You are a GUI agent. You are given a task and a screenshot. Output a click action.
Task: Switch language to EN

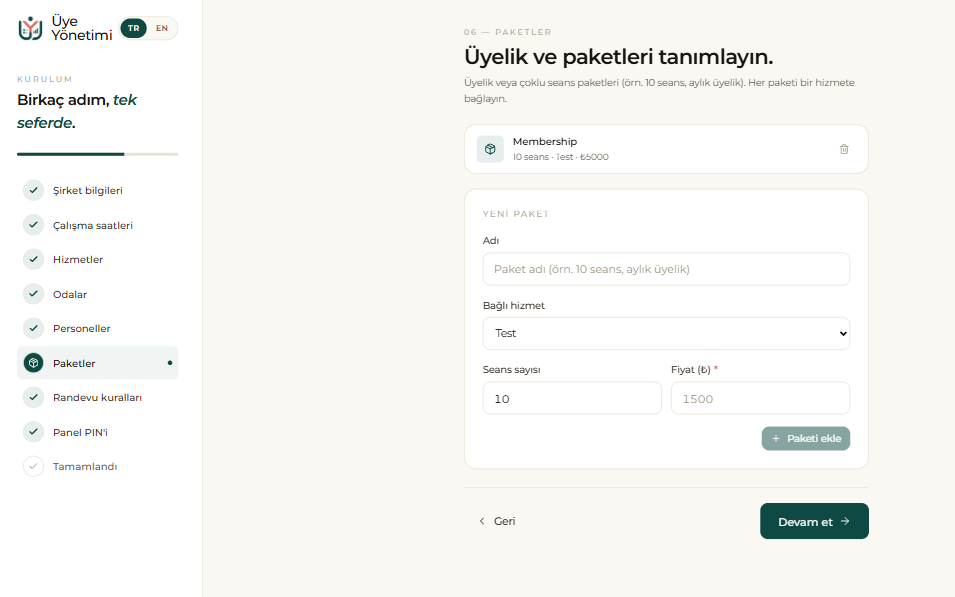coord(161,28)
